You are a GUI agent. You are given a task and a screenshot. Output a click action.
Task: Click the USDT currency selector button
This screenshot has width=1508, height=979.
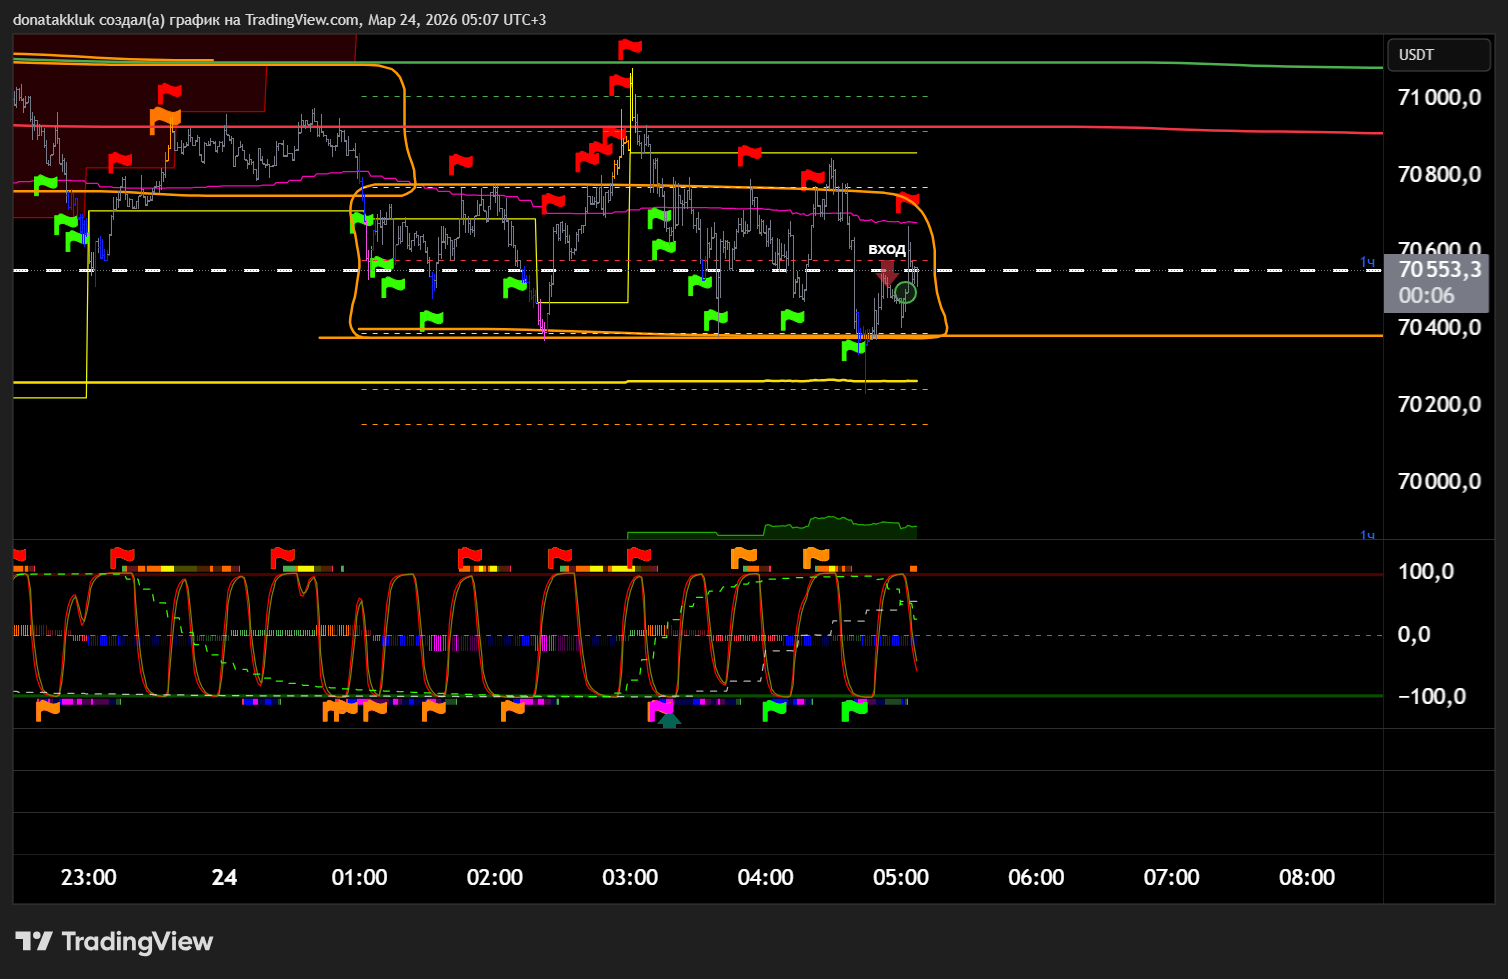(x=1438, y=55)
